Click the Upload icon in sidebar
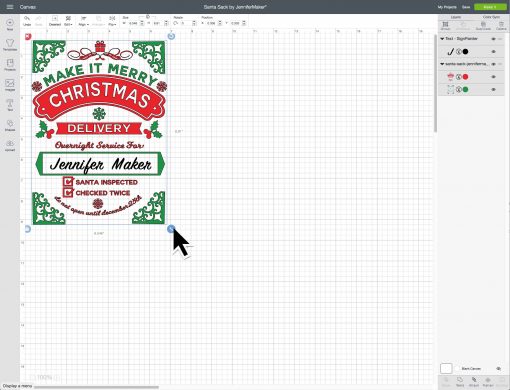Screen dimensions: 510x390 pos(10,145)
